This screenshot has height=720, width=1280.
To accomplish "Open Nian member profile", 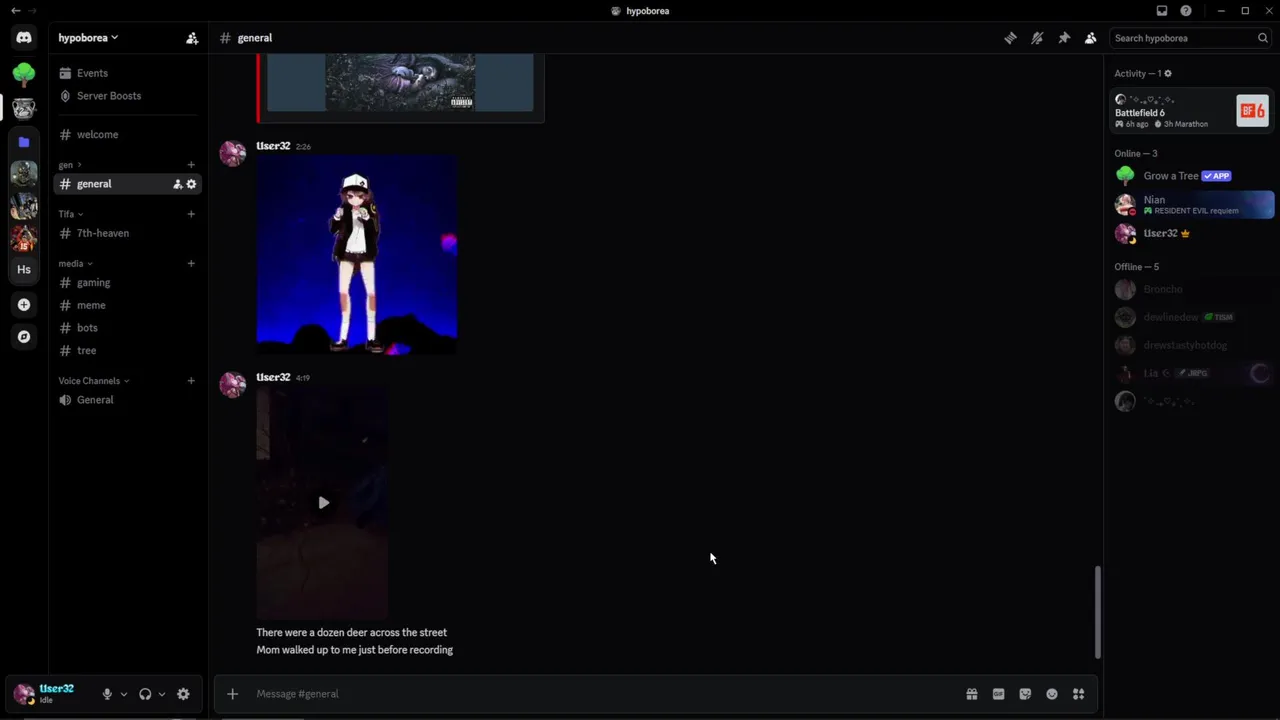I will pos(1192,204).
